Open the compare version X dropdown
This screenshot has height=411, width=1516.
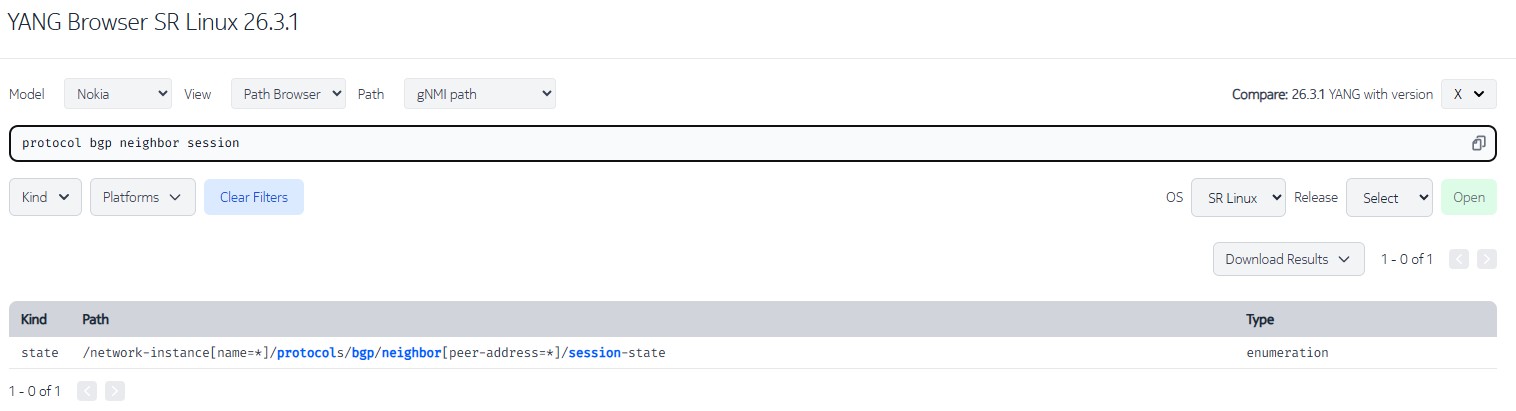(x=1469, y=94)
